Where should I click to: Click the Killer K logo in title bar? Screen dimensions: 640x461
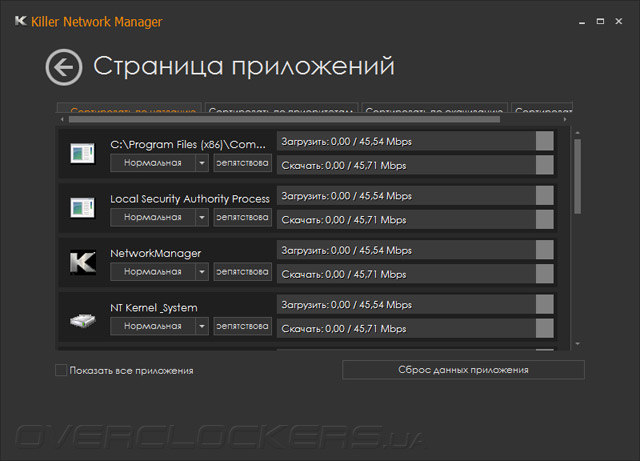coord(20,21)
